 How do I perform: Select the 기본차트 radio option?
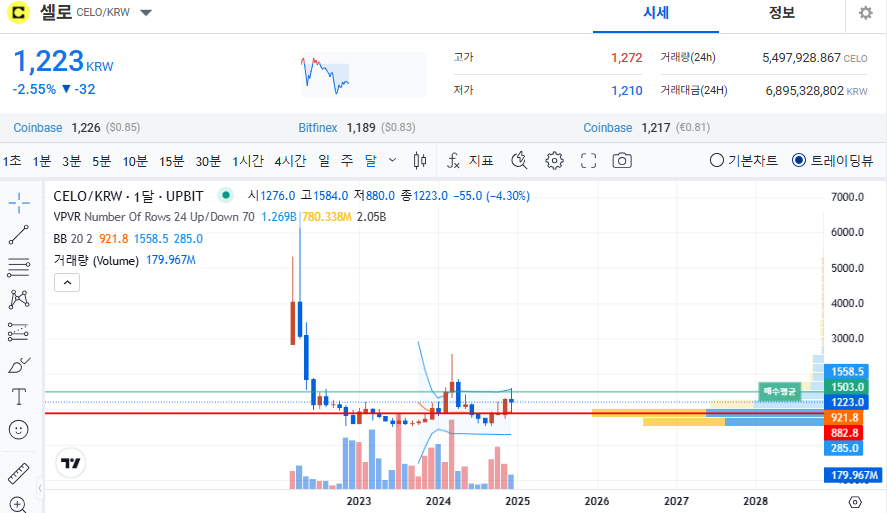[743, 161]
